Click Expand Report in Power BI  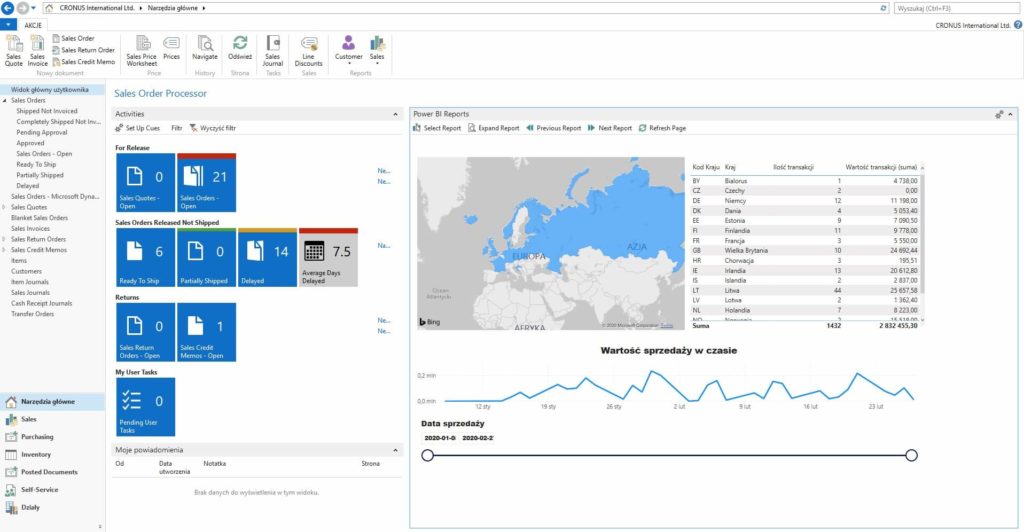click(x=493, y=129)
